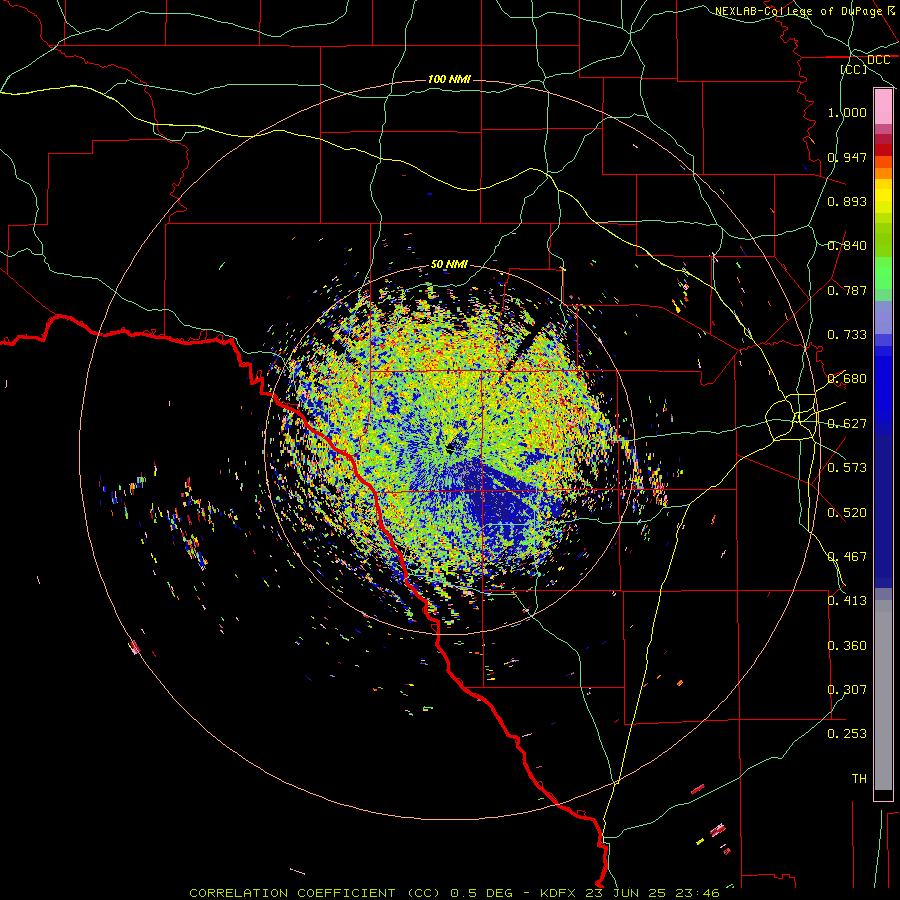Select the 0.520 legend value
The width and height of the screenshot is (900, 900).
pos(847,513)
